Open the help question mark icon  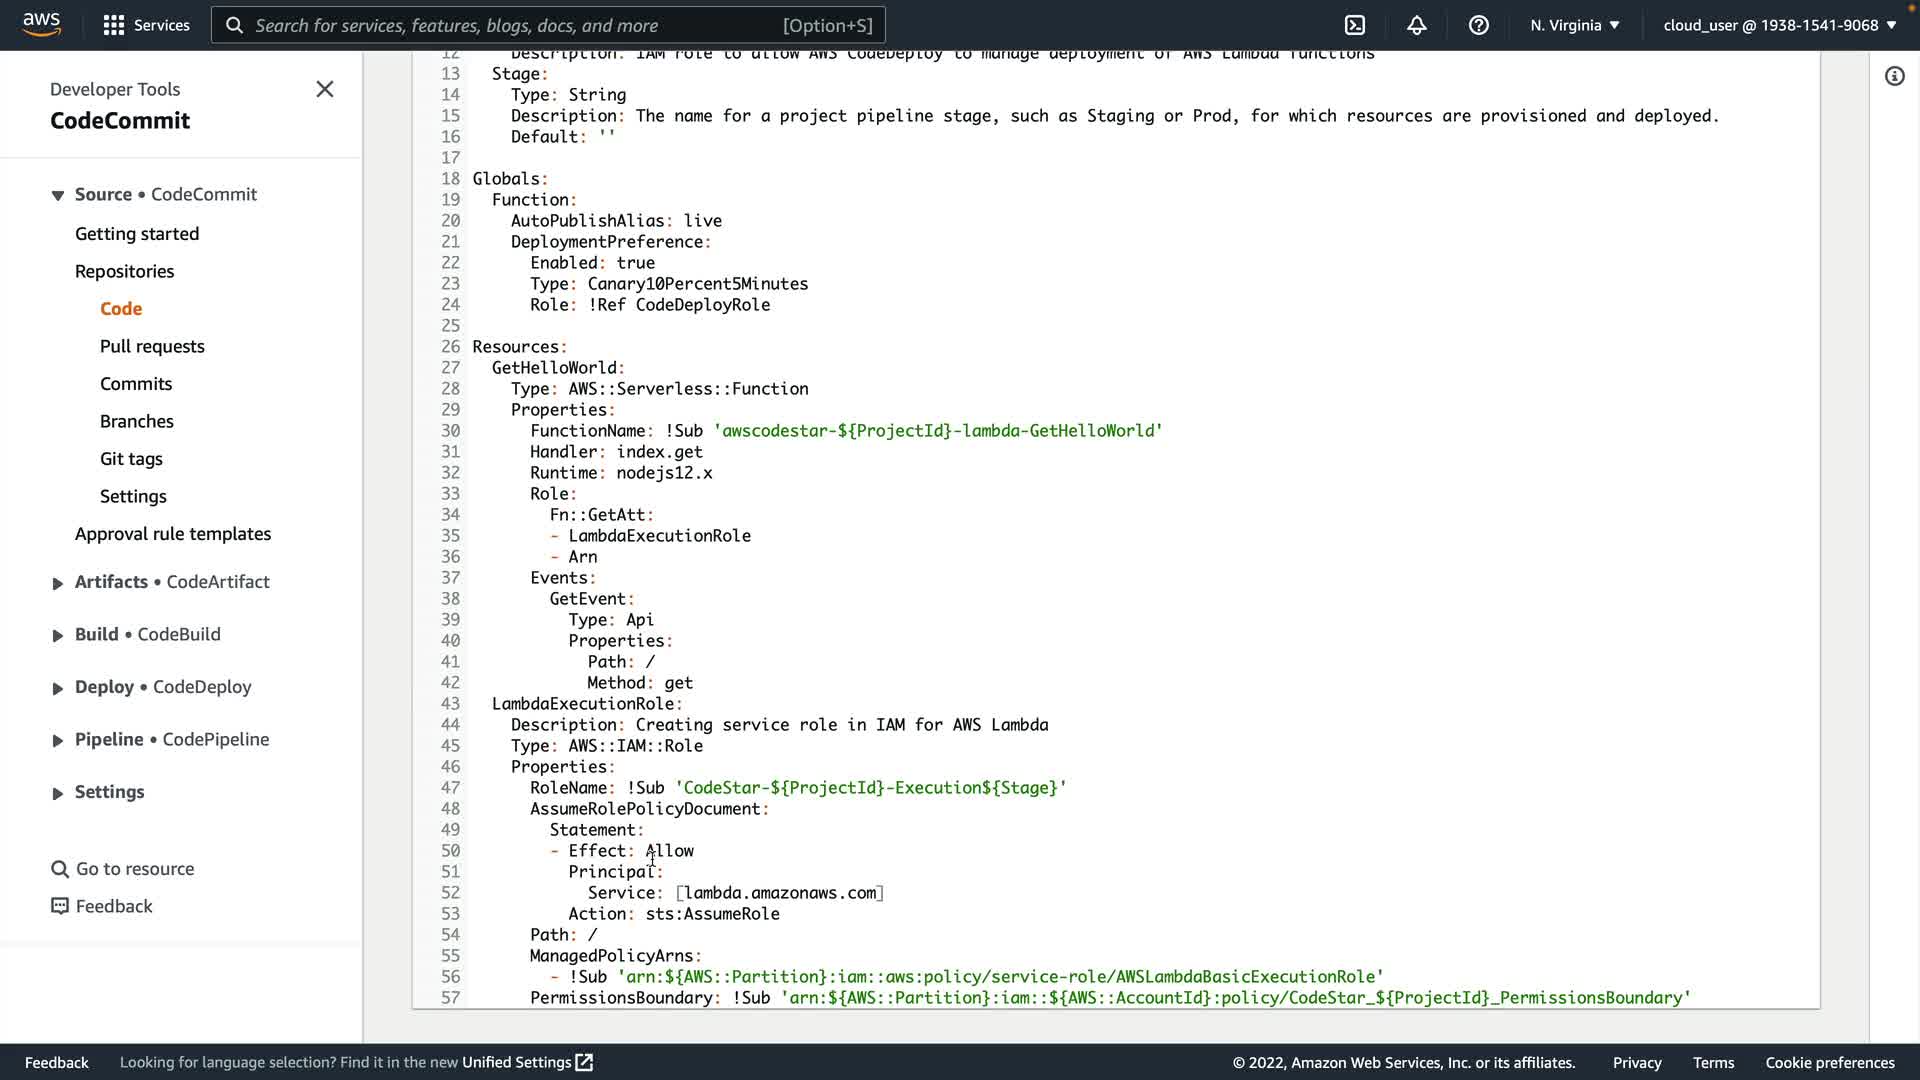1478,25
